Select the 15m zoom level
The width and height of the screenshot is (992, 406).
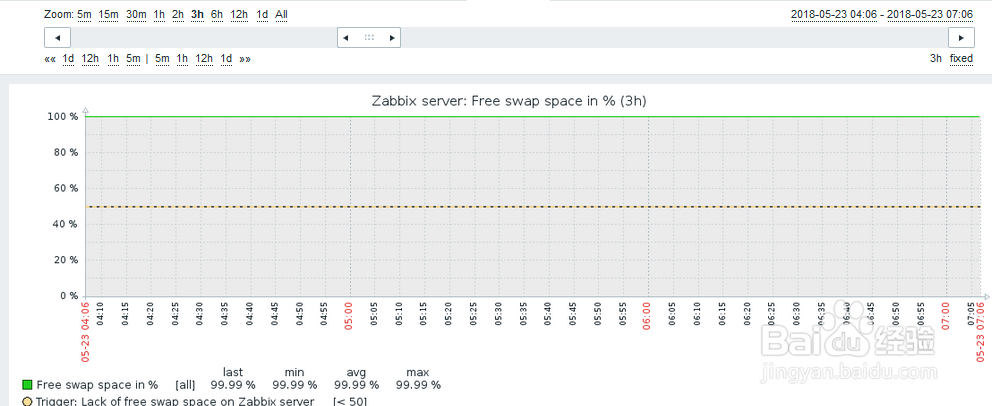click(108, 14)
